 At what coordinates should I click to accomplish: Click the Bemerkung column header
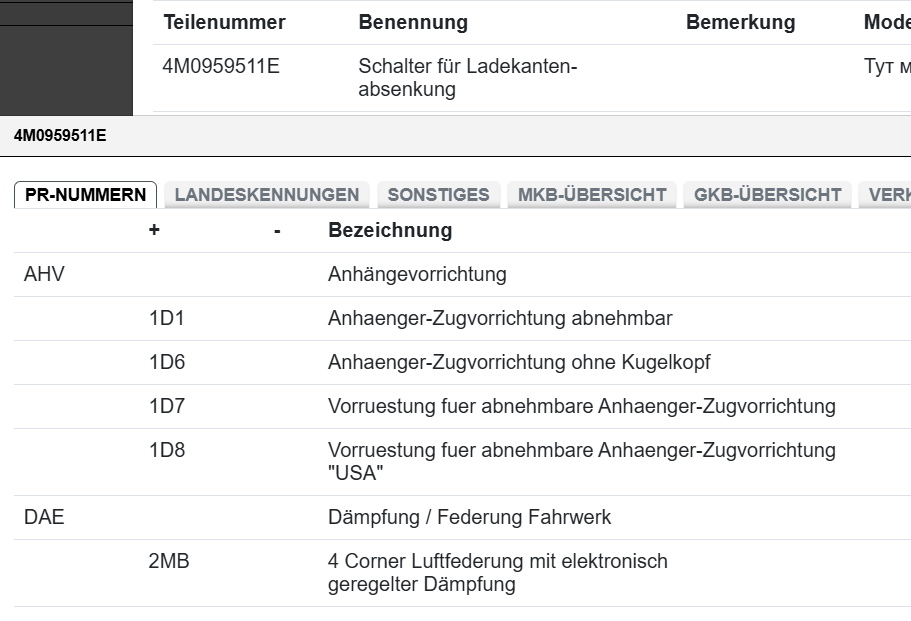click(740, 22)
